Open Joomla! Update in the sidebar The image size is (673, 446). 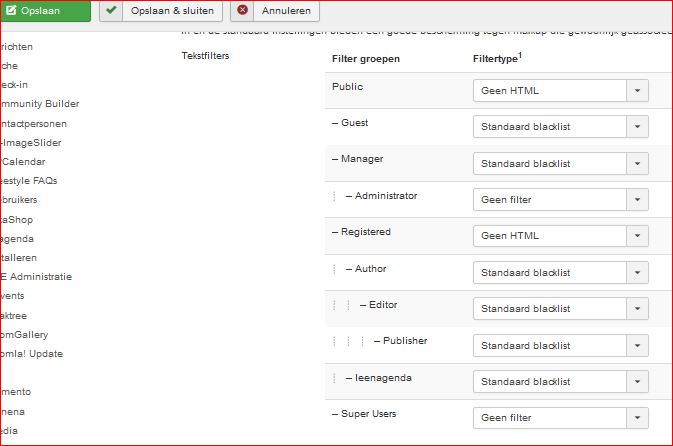(x=32, y=354)
